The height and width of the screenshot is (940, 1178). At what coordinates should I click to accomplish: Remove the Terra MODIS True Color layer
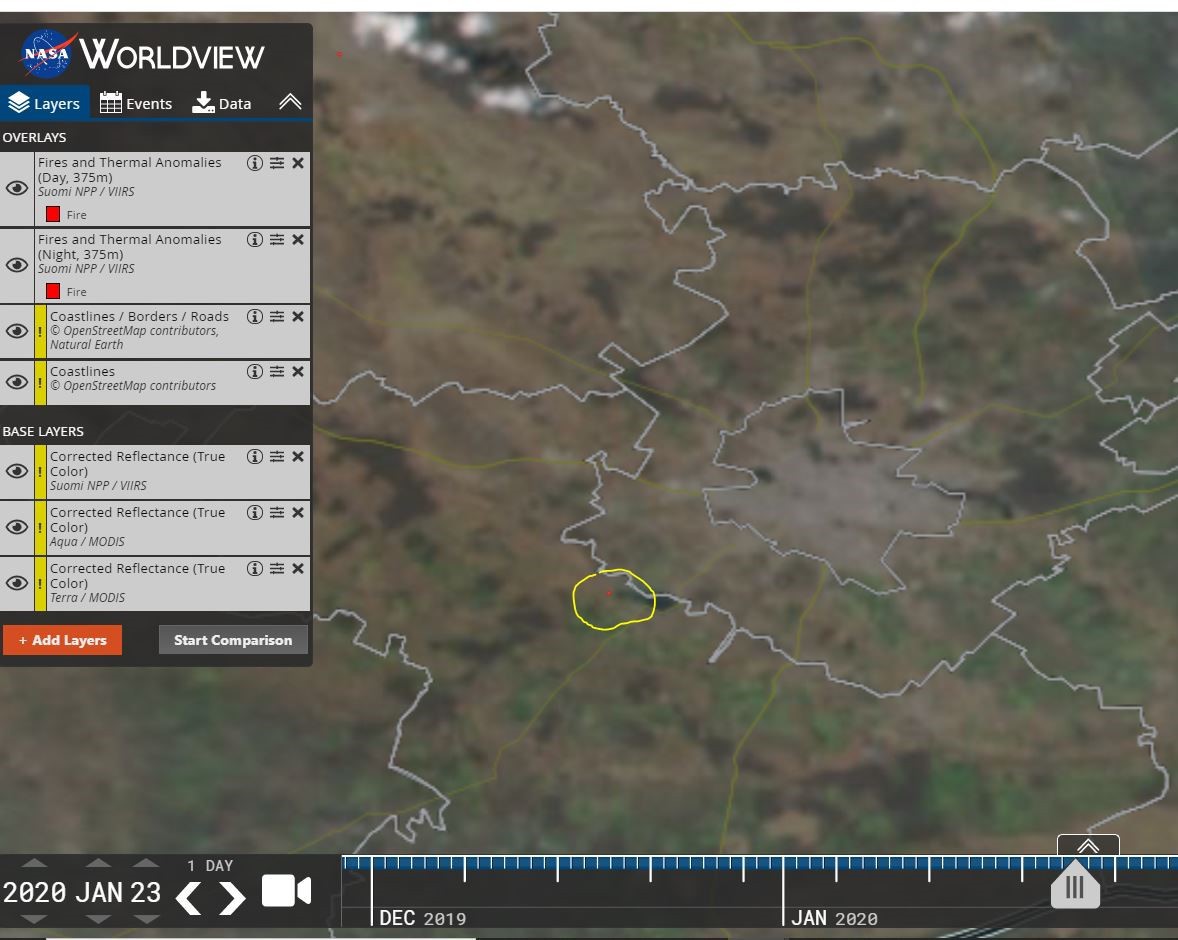tap(298, 569)
